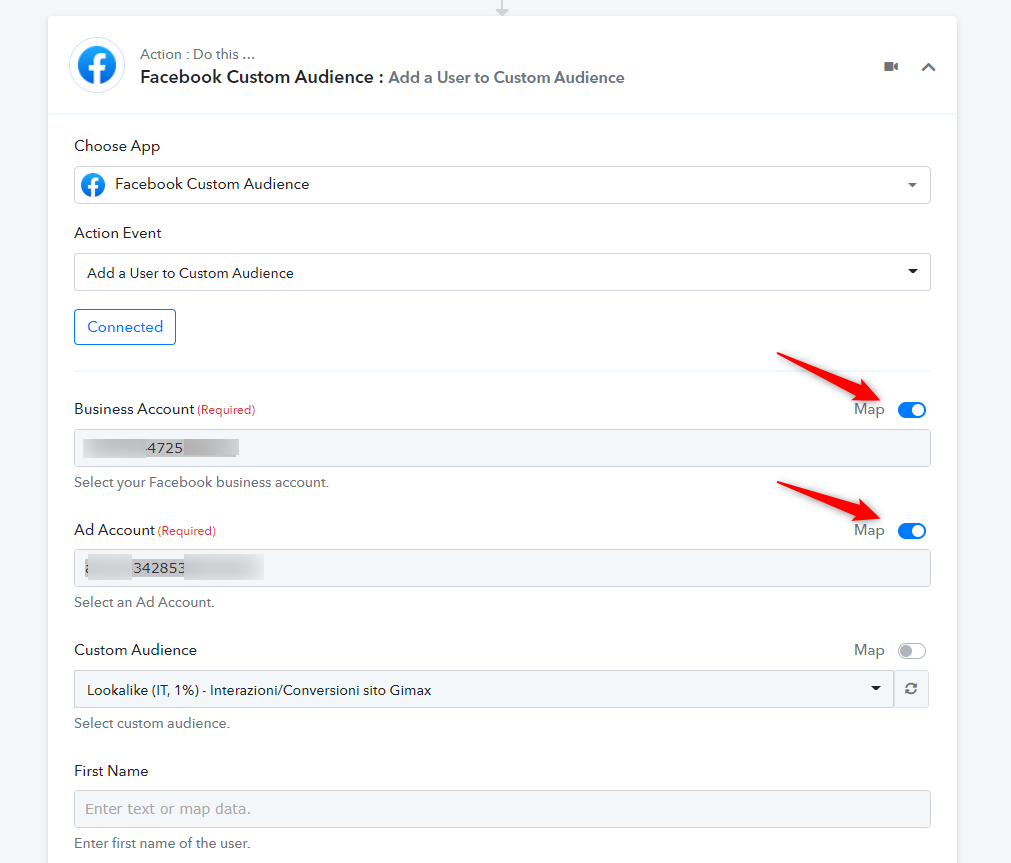
Task: Collapse the action step using the up chevron
Action: [x=928, y=67]
